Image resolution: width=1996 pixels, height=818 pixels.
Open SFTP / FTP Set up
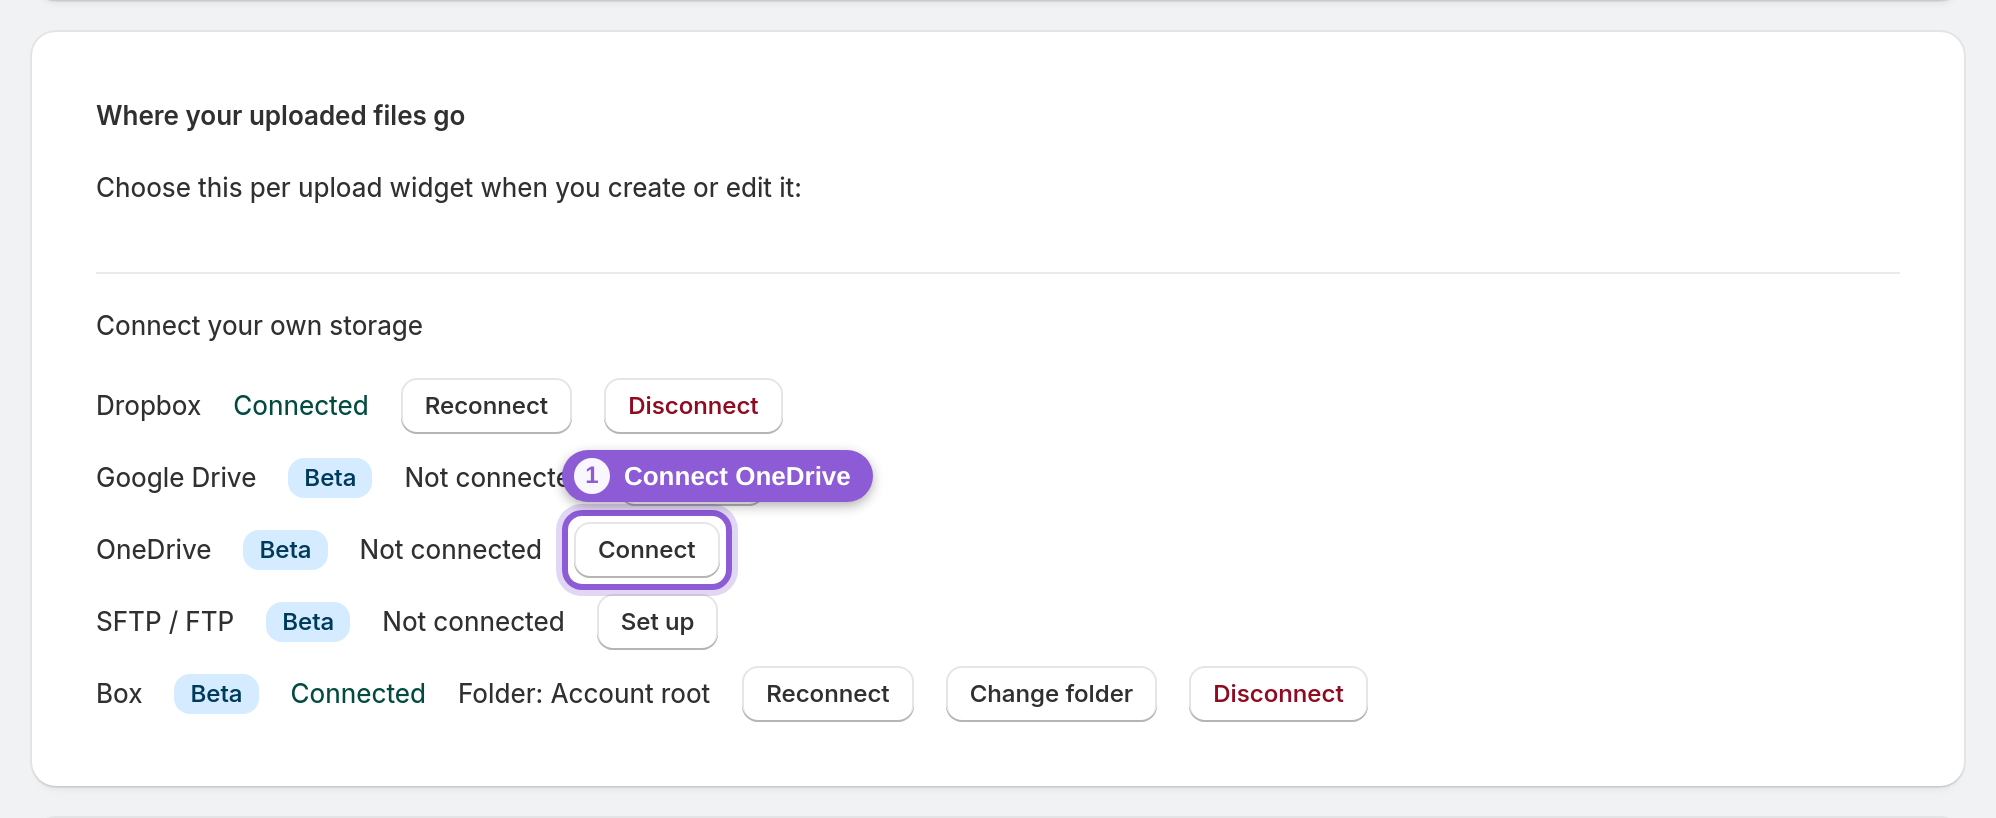(657, 622)
